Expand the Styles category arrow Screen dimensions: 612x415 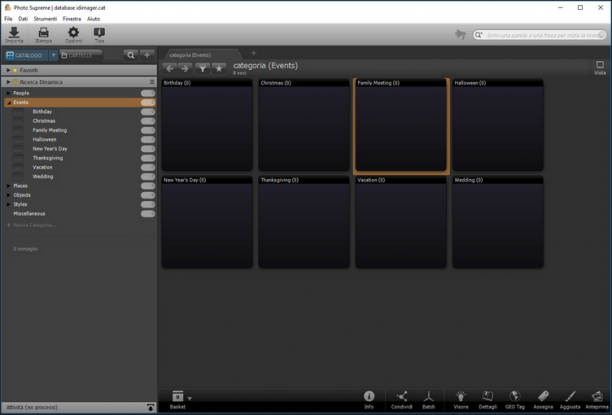(8, 204)
